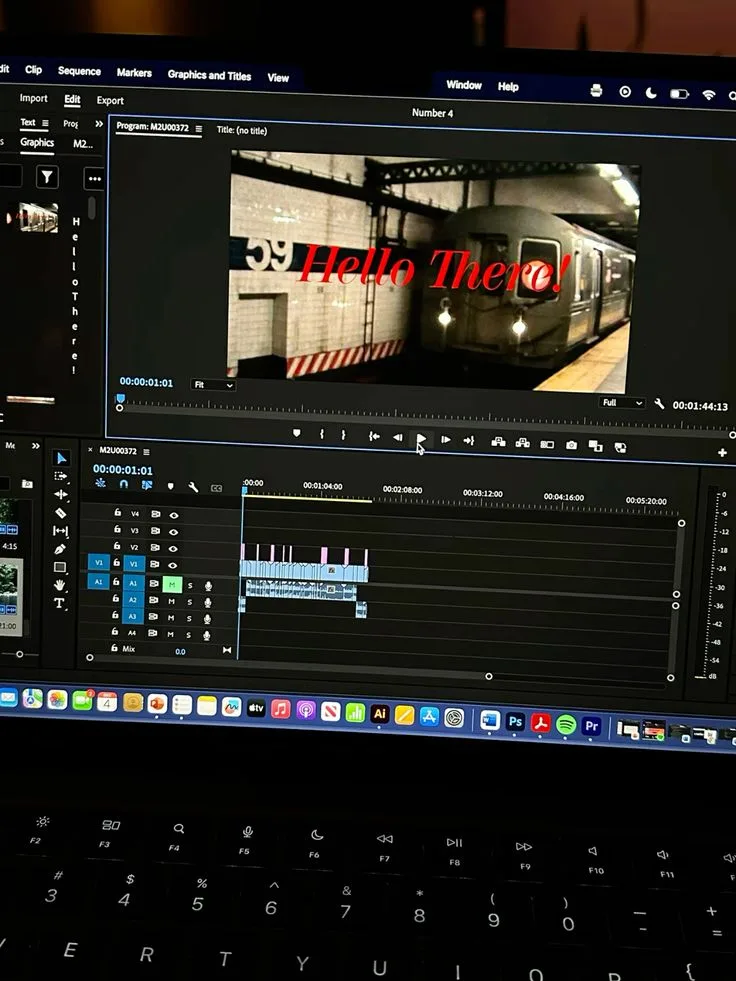
Task: Expand Text panel hamburger menu
Action: 45,123
